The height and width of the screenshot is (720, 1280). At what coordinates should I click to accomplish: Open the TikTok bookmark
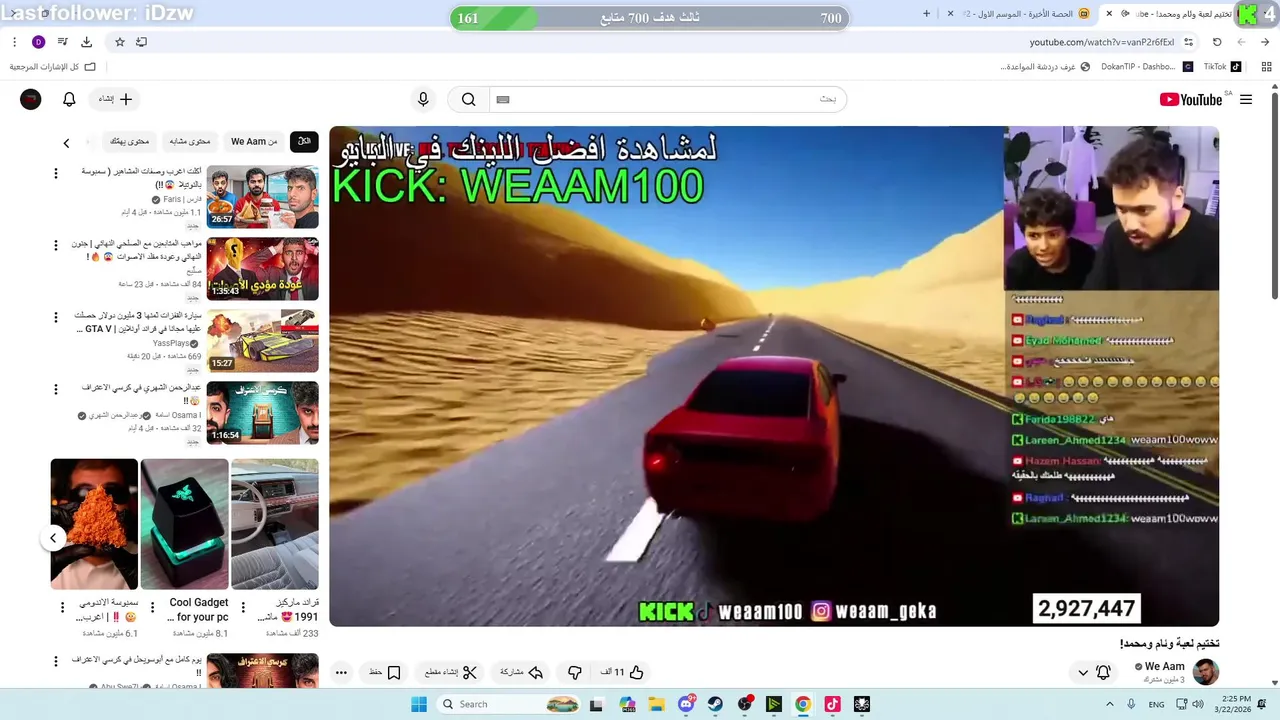coord(1222,67)
